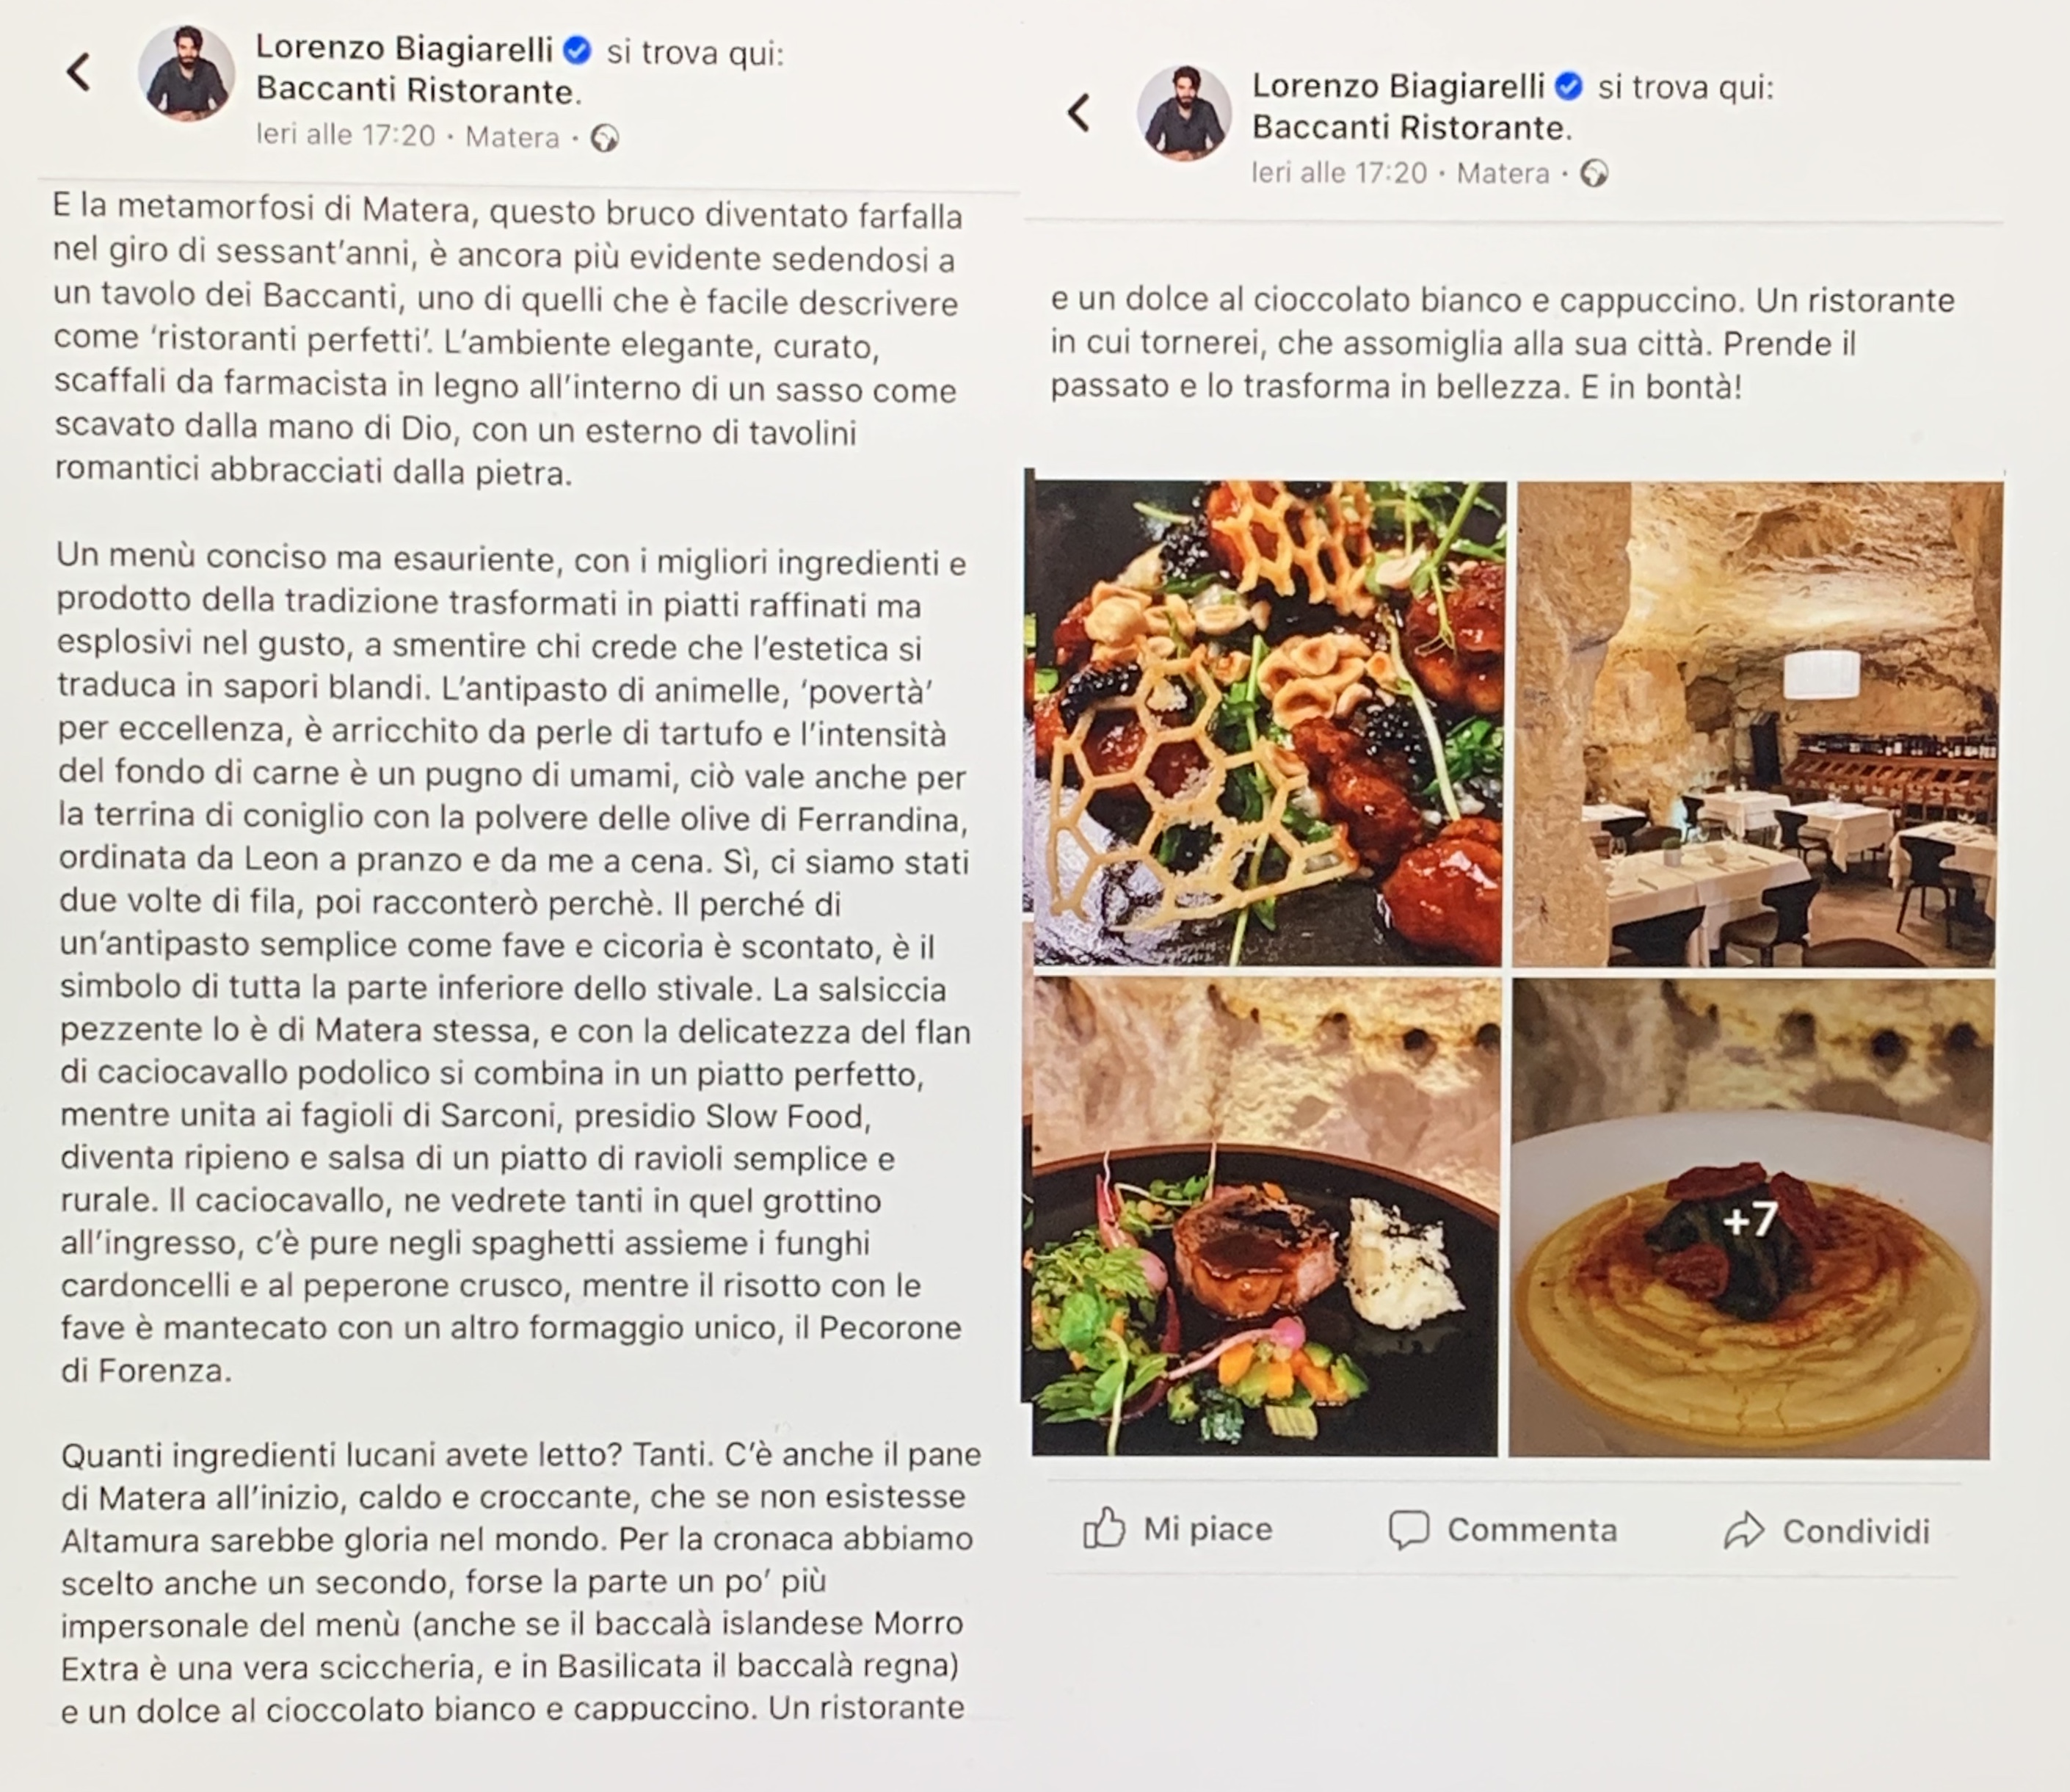Viewport: 2070px width, 1792px height.
Task: Click the Commenta button
Action: (x=1502, y=1529)
